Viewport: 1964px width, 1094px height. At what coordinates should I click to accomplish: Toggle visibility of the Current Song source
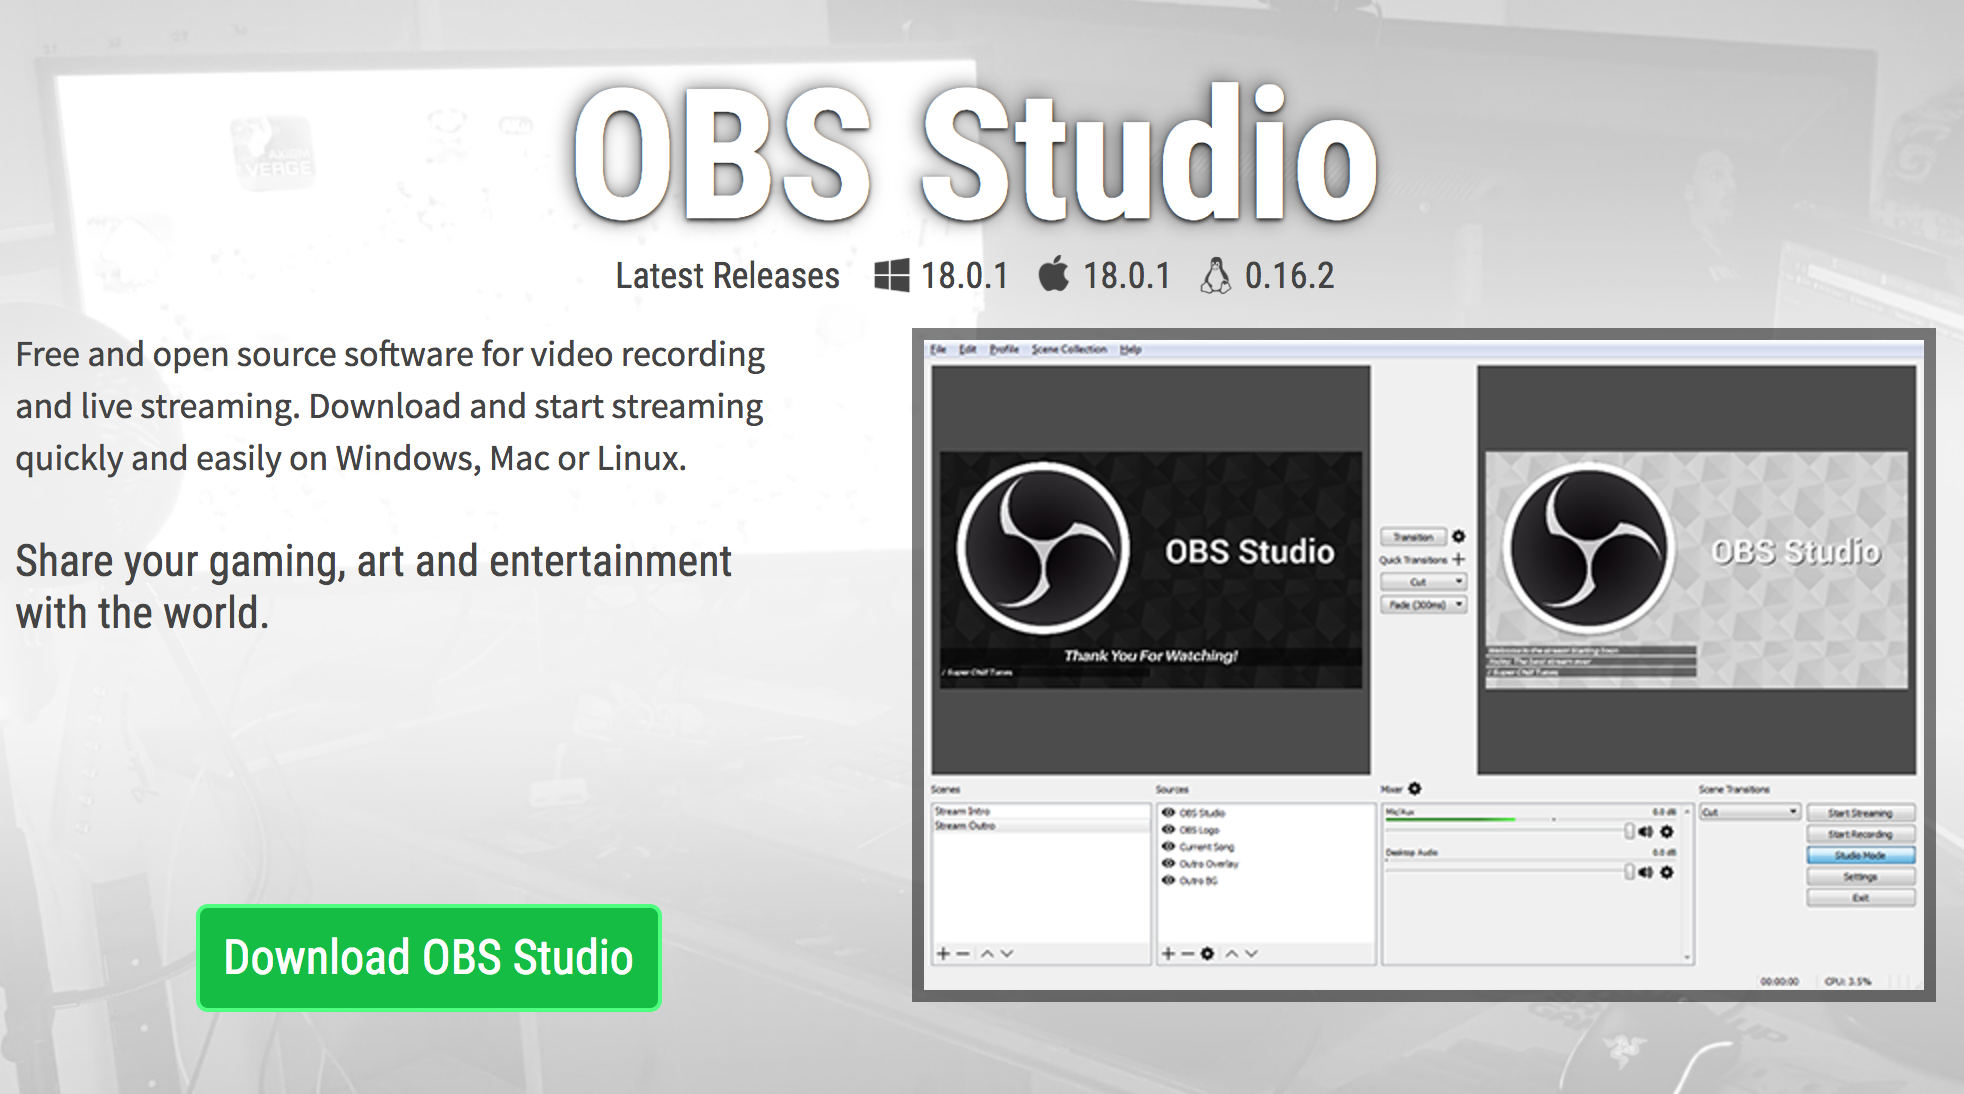[1167, 846]
